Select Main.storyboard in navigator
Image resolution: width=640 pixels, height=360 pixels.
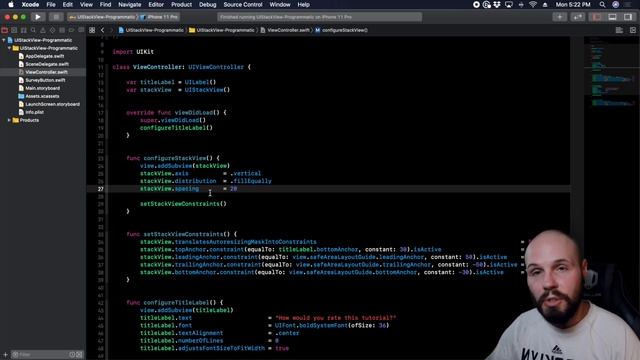[42, 88]
